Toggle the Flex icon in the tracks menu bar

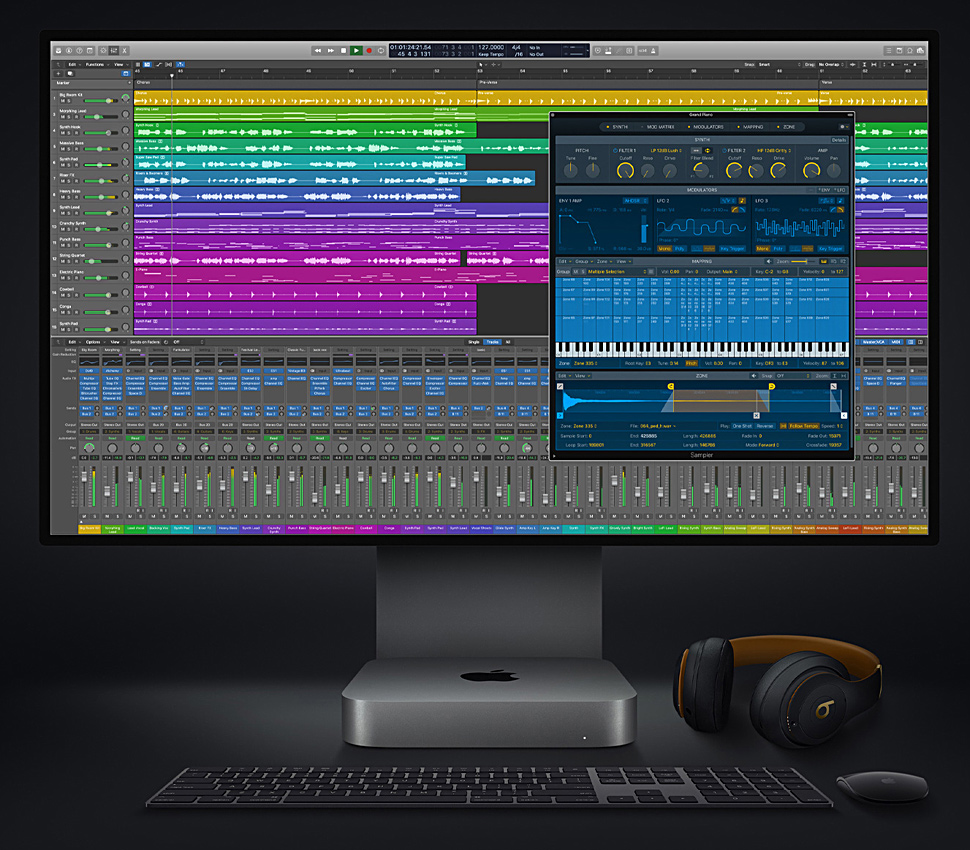click(x=169, y=64)
